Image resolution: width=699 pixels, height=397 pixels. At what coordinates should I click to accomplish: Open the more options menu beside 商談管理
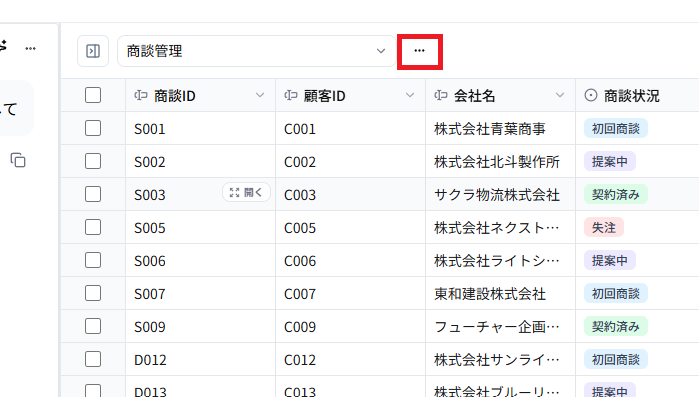[x=419, y=51]
